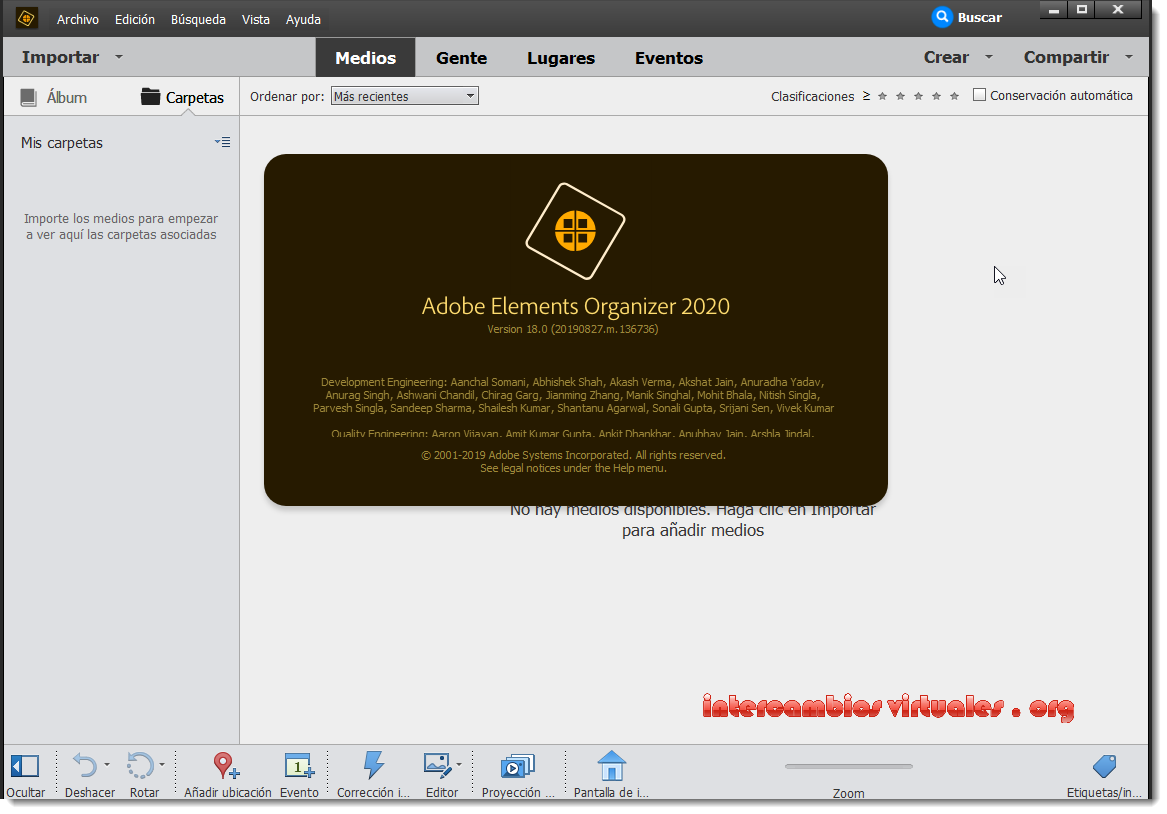This screenshot has height=814, width=1167.
Task: Open Ordenar por Más recientes combo box
Action: pos(404,96)
